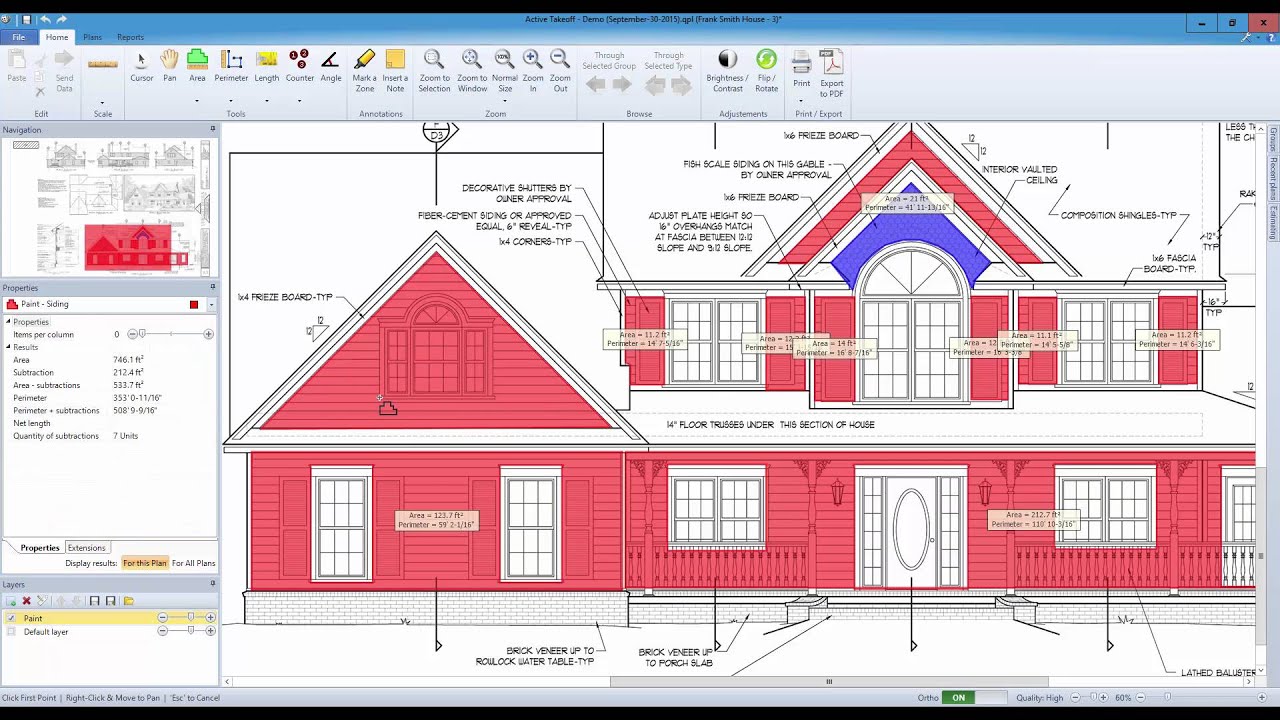
Task: Show results For All Plans
Action: coord(193,563)
